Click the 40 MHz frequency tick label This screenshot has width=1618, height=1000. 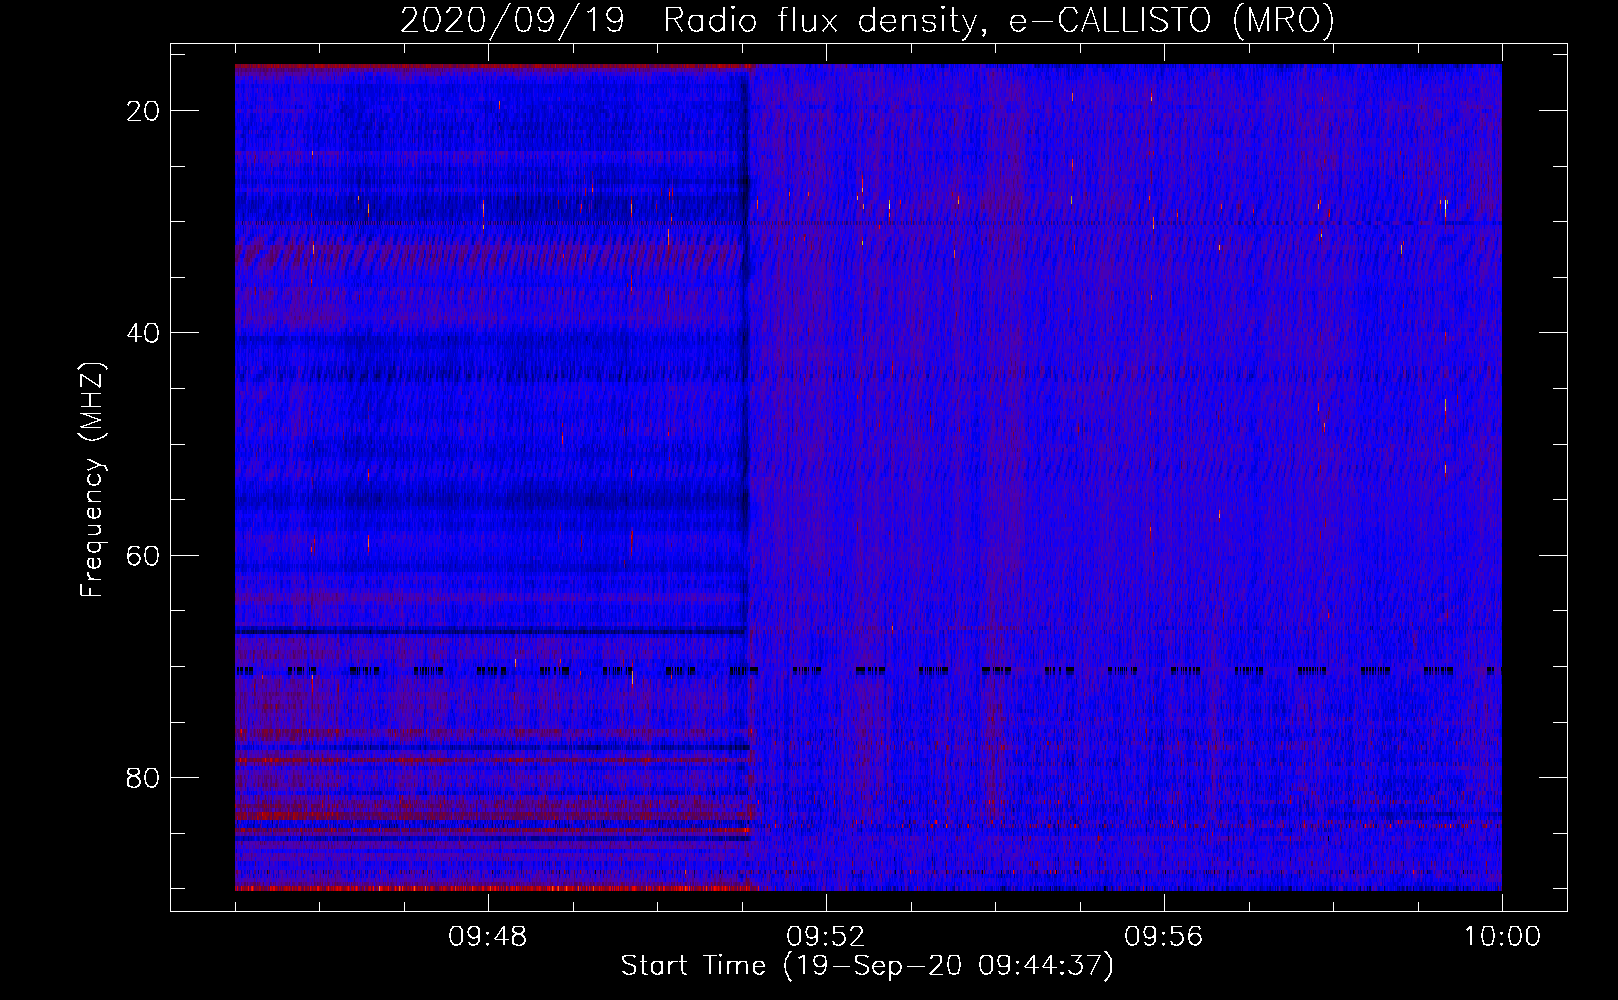pyautogui.click(x=144, y=333)
